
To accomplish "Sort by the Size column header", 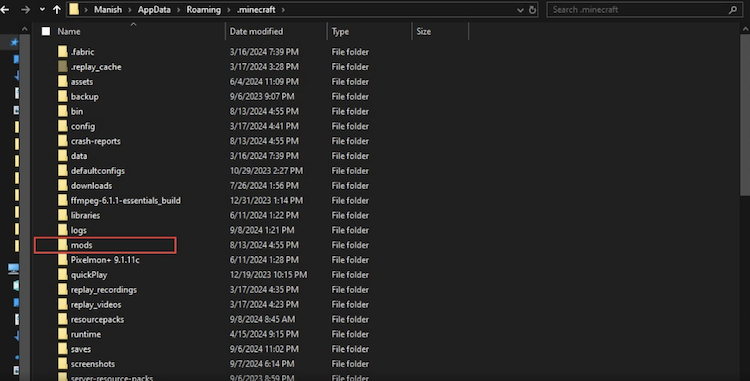I will pyautogui.click(x=423, y=32).
